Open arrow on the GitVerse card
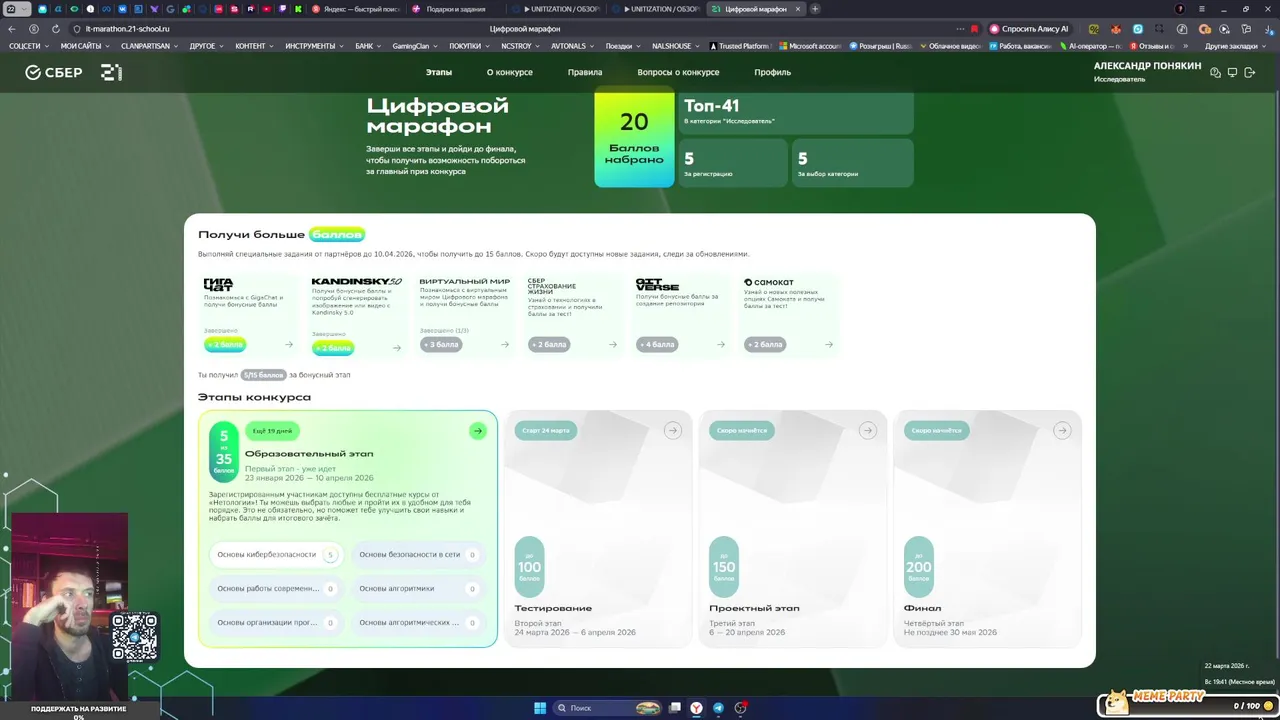 pyautogui.click(x=721, y=344)
